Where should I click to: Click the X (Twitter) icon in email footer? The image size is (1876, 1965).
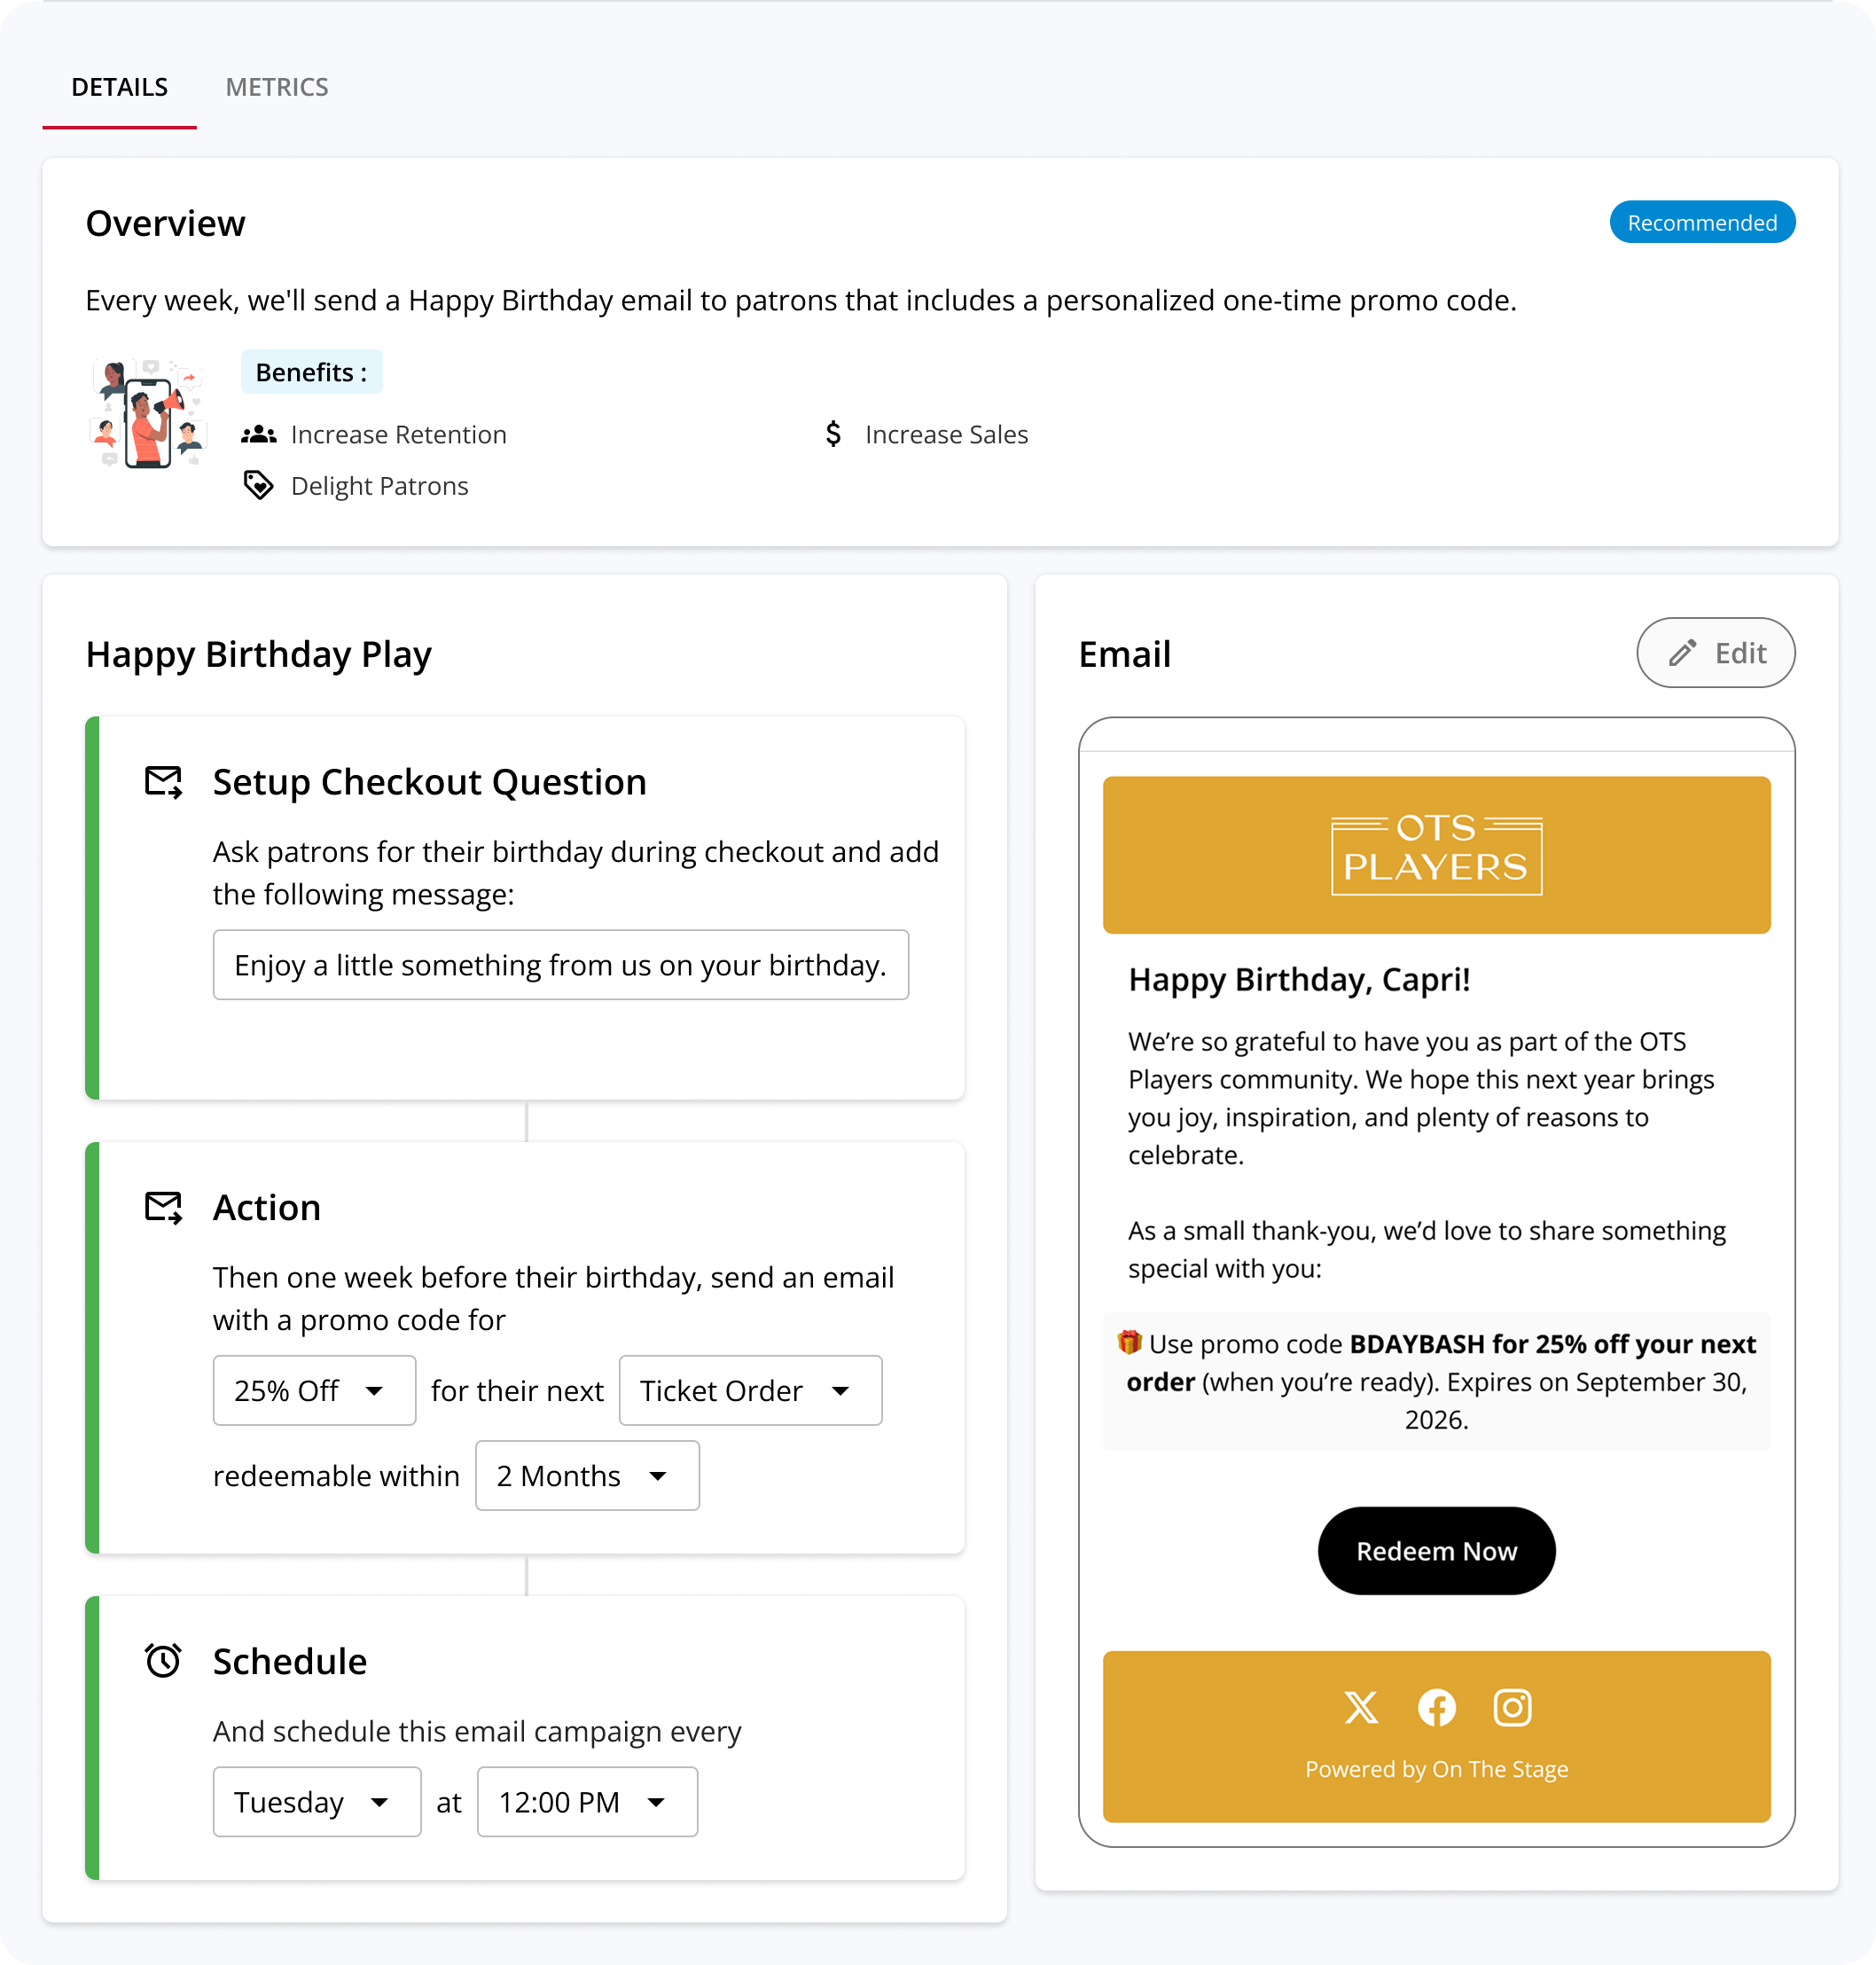point(1360,1707)
